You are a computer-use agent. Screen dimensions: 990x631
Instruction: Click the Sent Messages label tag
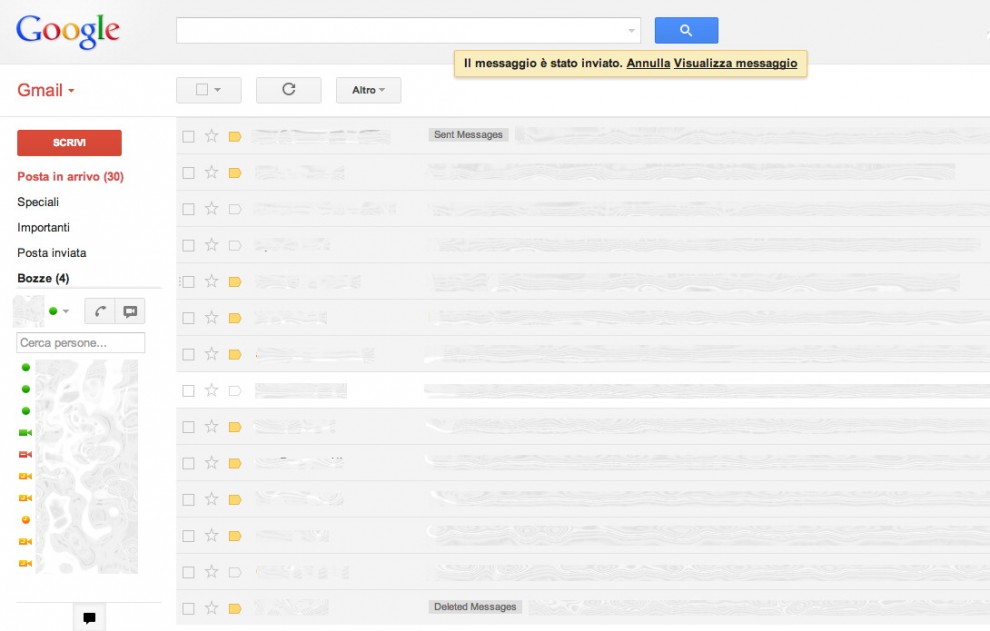point(468,135)
